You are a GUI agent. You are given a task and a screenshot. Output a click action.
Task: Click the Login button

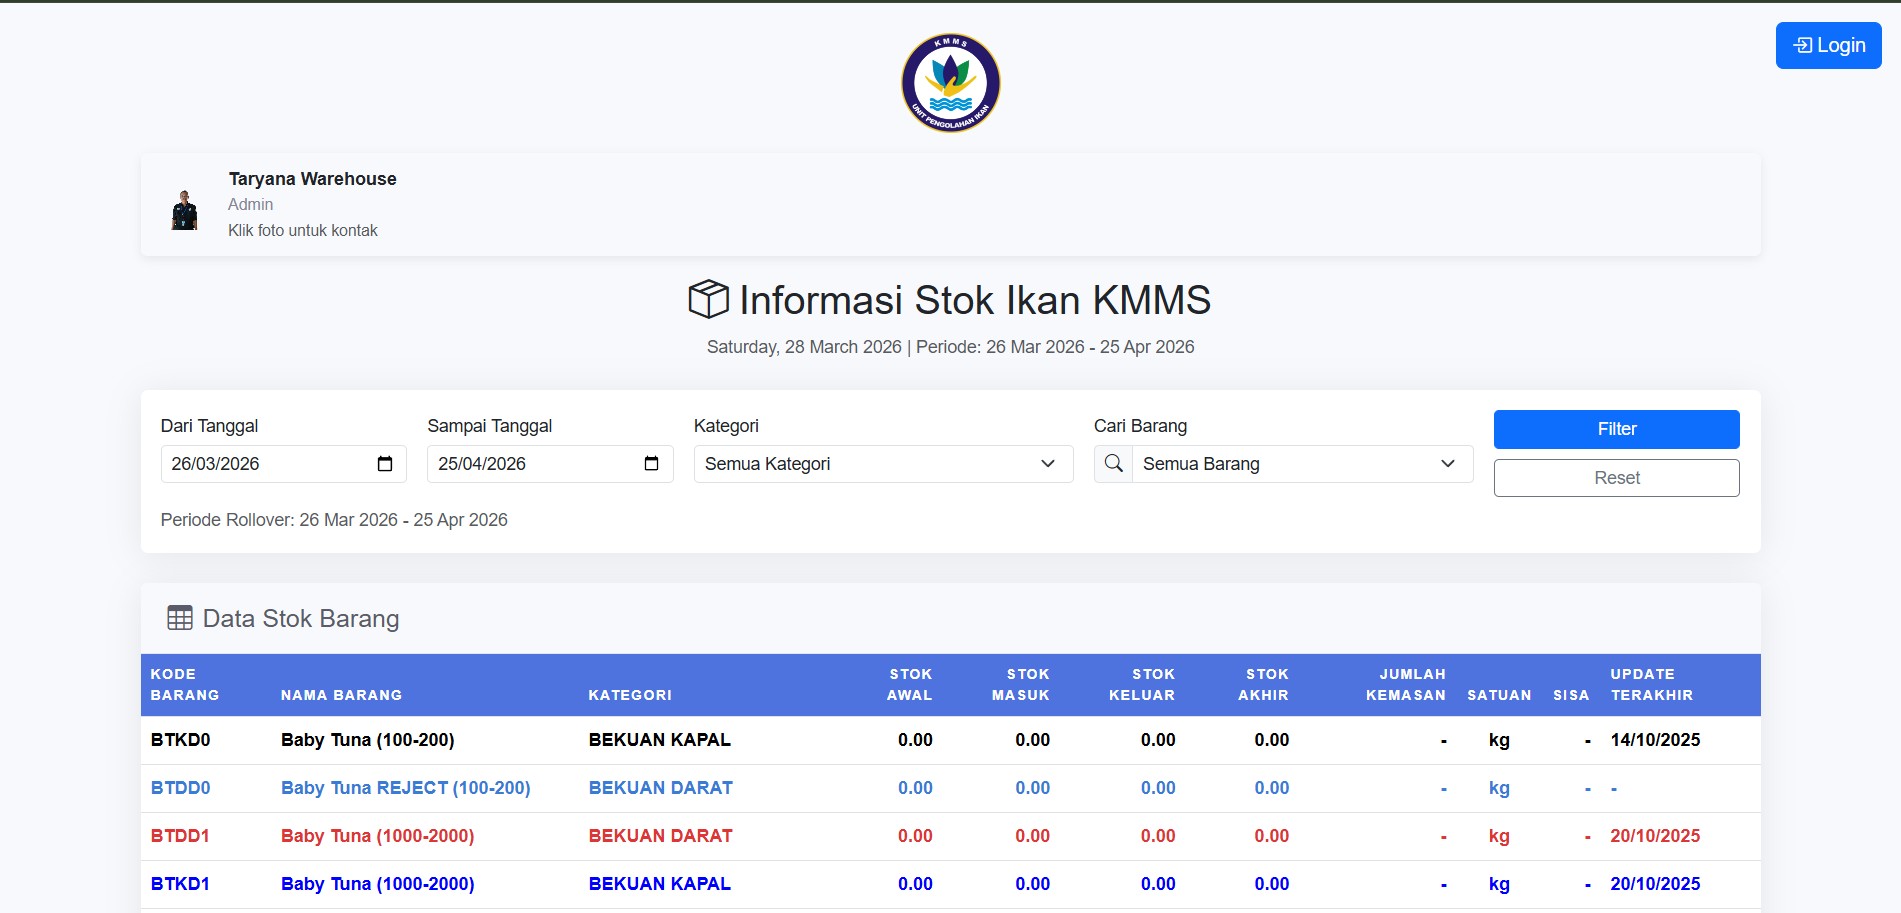pyautogui.click(x=1828, y=44)
